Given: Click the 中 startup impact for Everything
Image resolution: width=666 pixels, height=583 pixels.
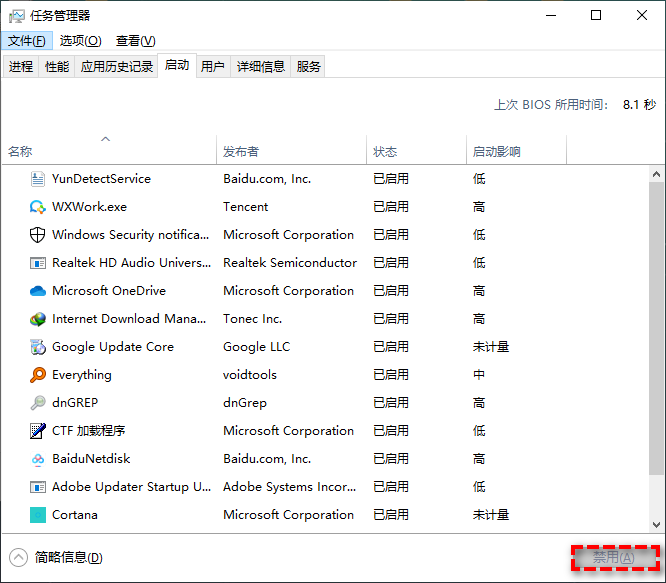Looking at the screenshot, I should [x=479, y=375].
